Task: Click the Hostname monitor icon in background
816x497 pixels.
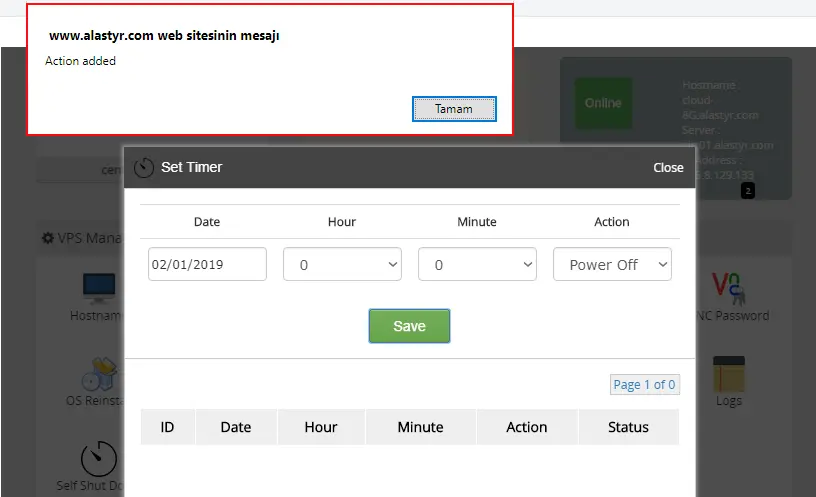Action: pyautogui.click(x=99, y=288)
